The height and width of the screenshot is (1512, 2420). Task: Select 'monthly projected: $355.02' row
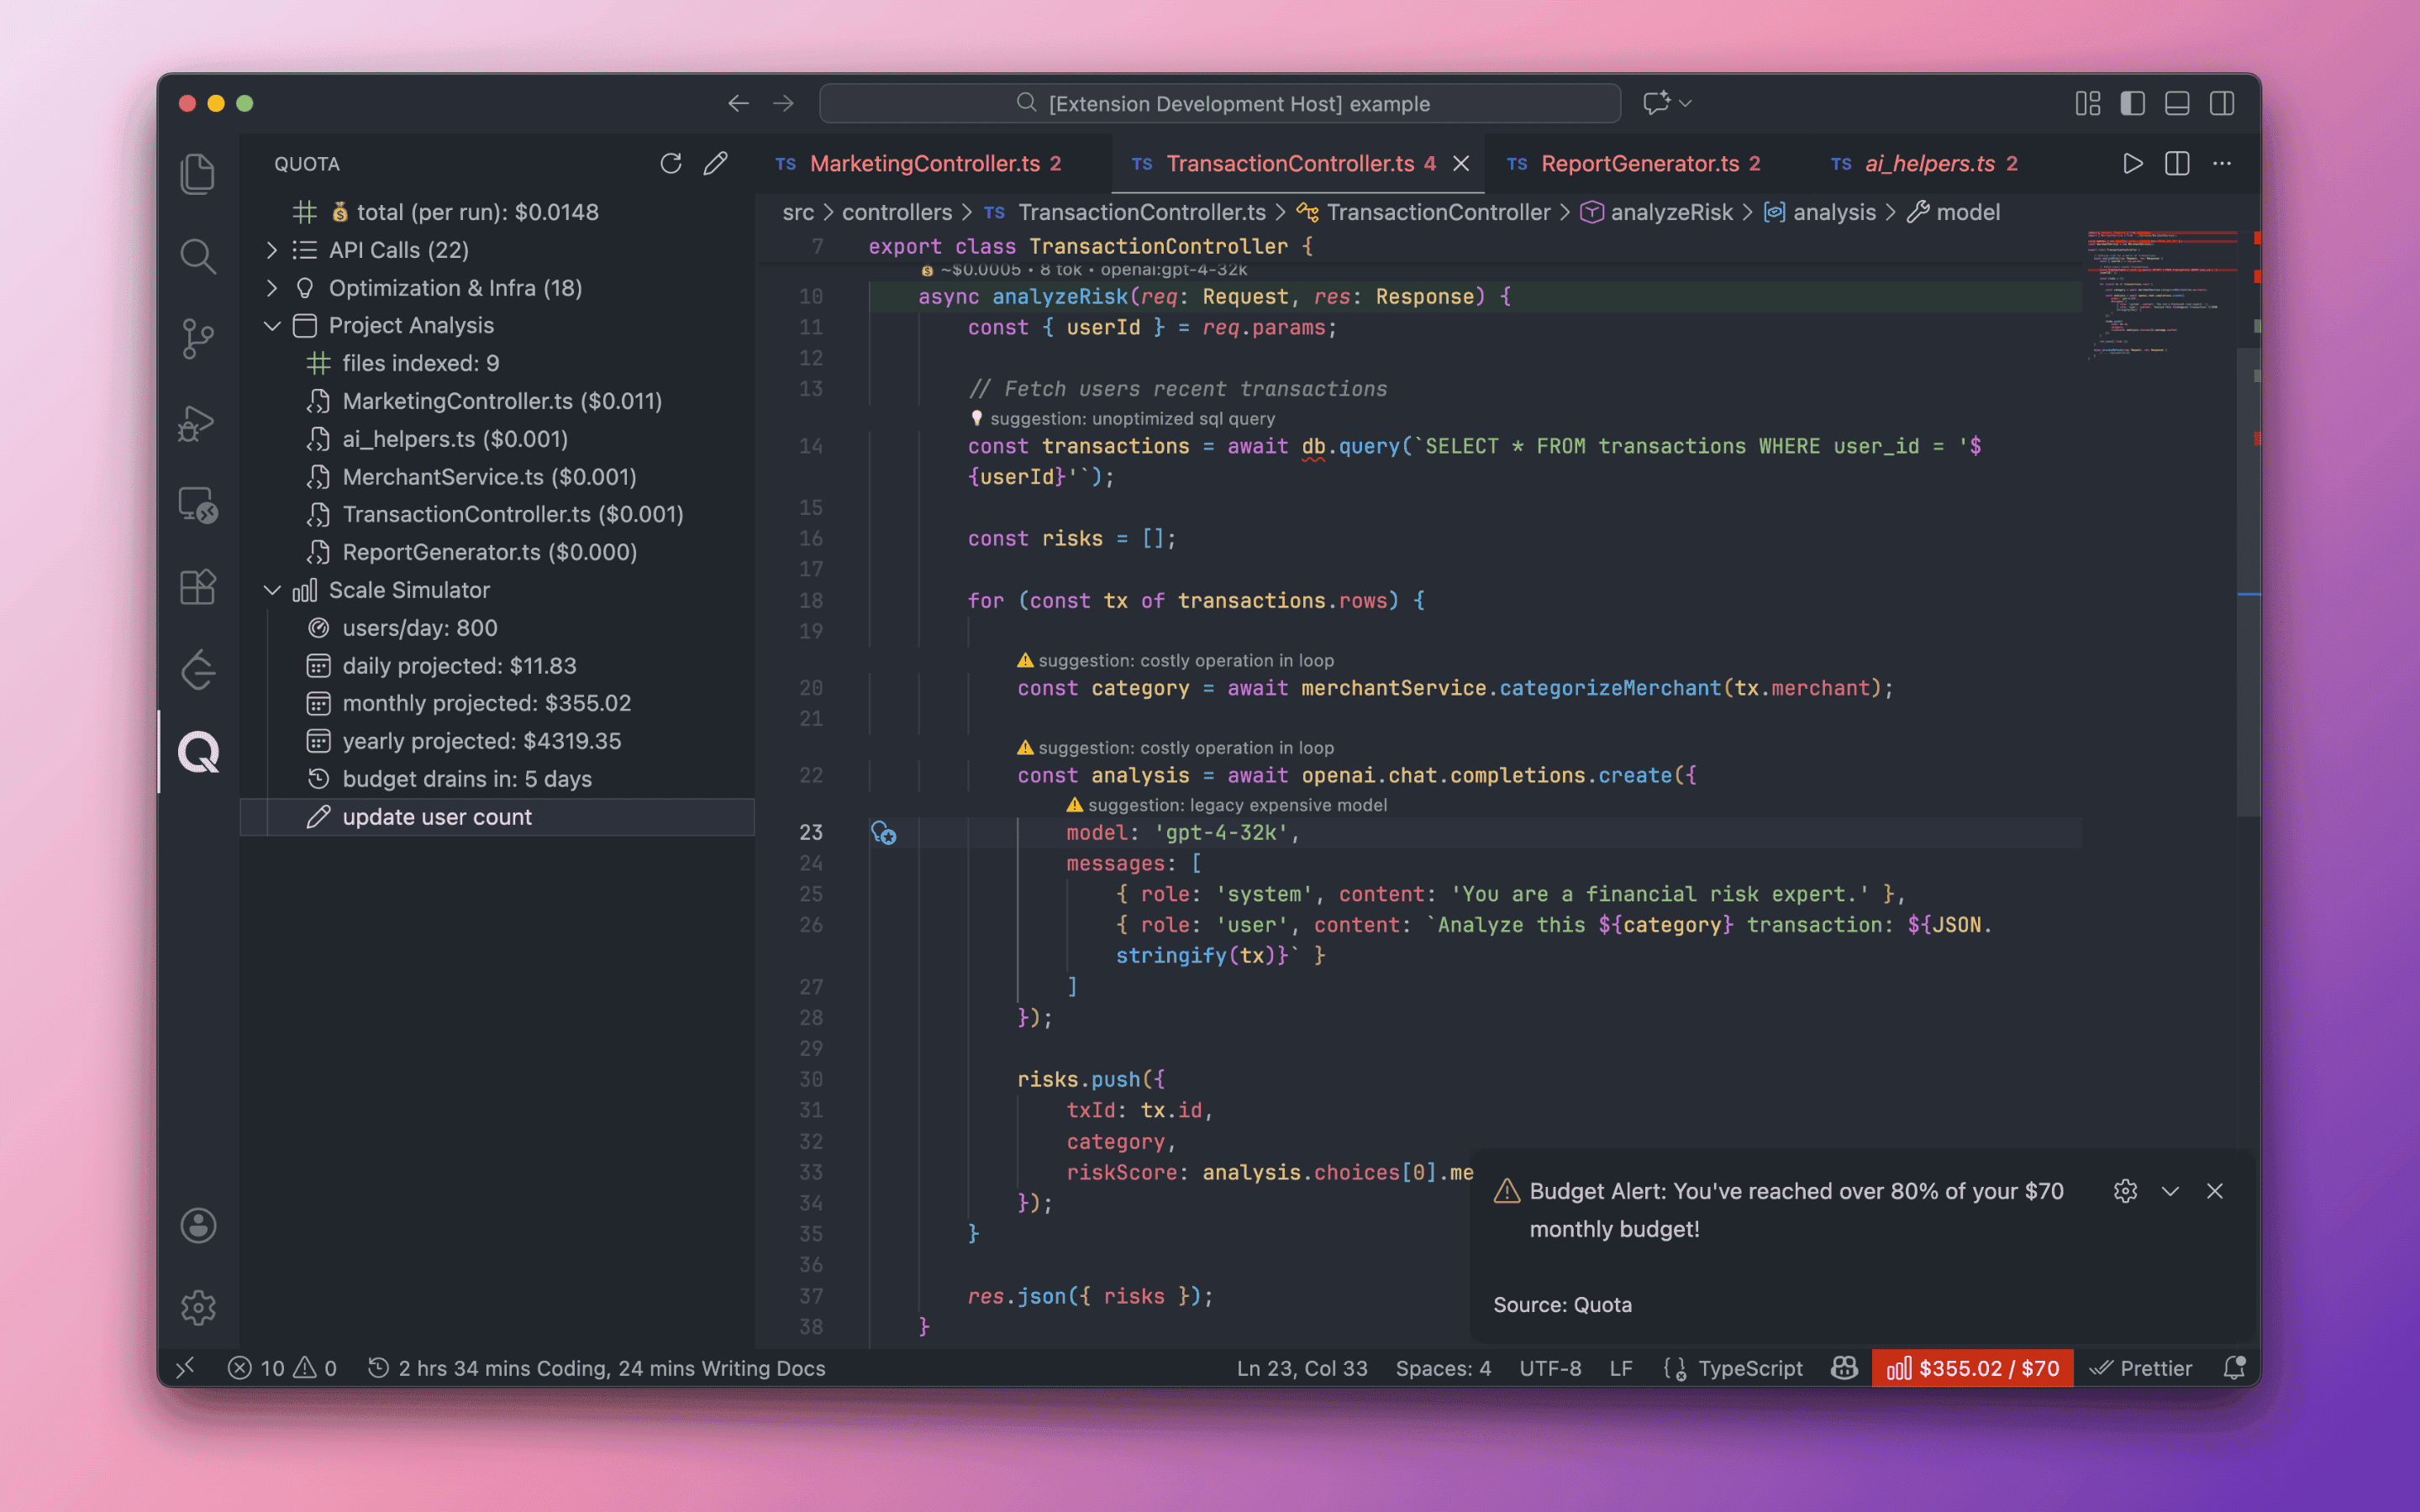pyautogui.click(x=498, y=703)
